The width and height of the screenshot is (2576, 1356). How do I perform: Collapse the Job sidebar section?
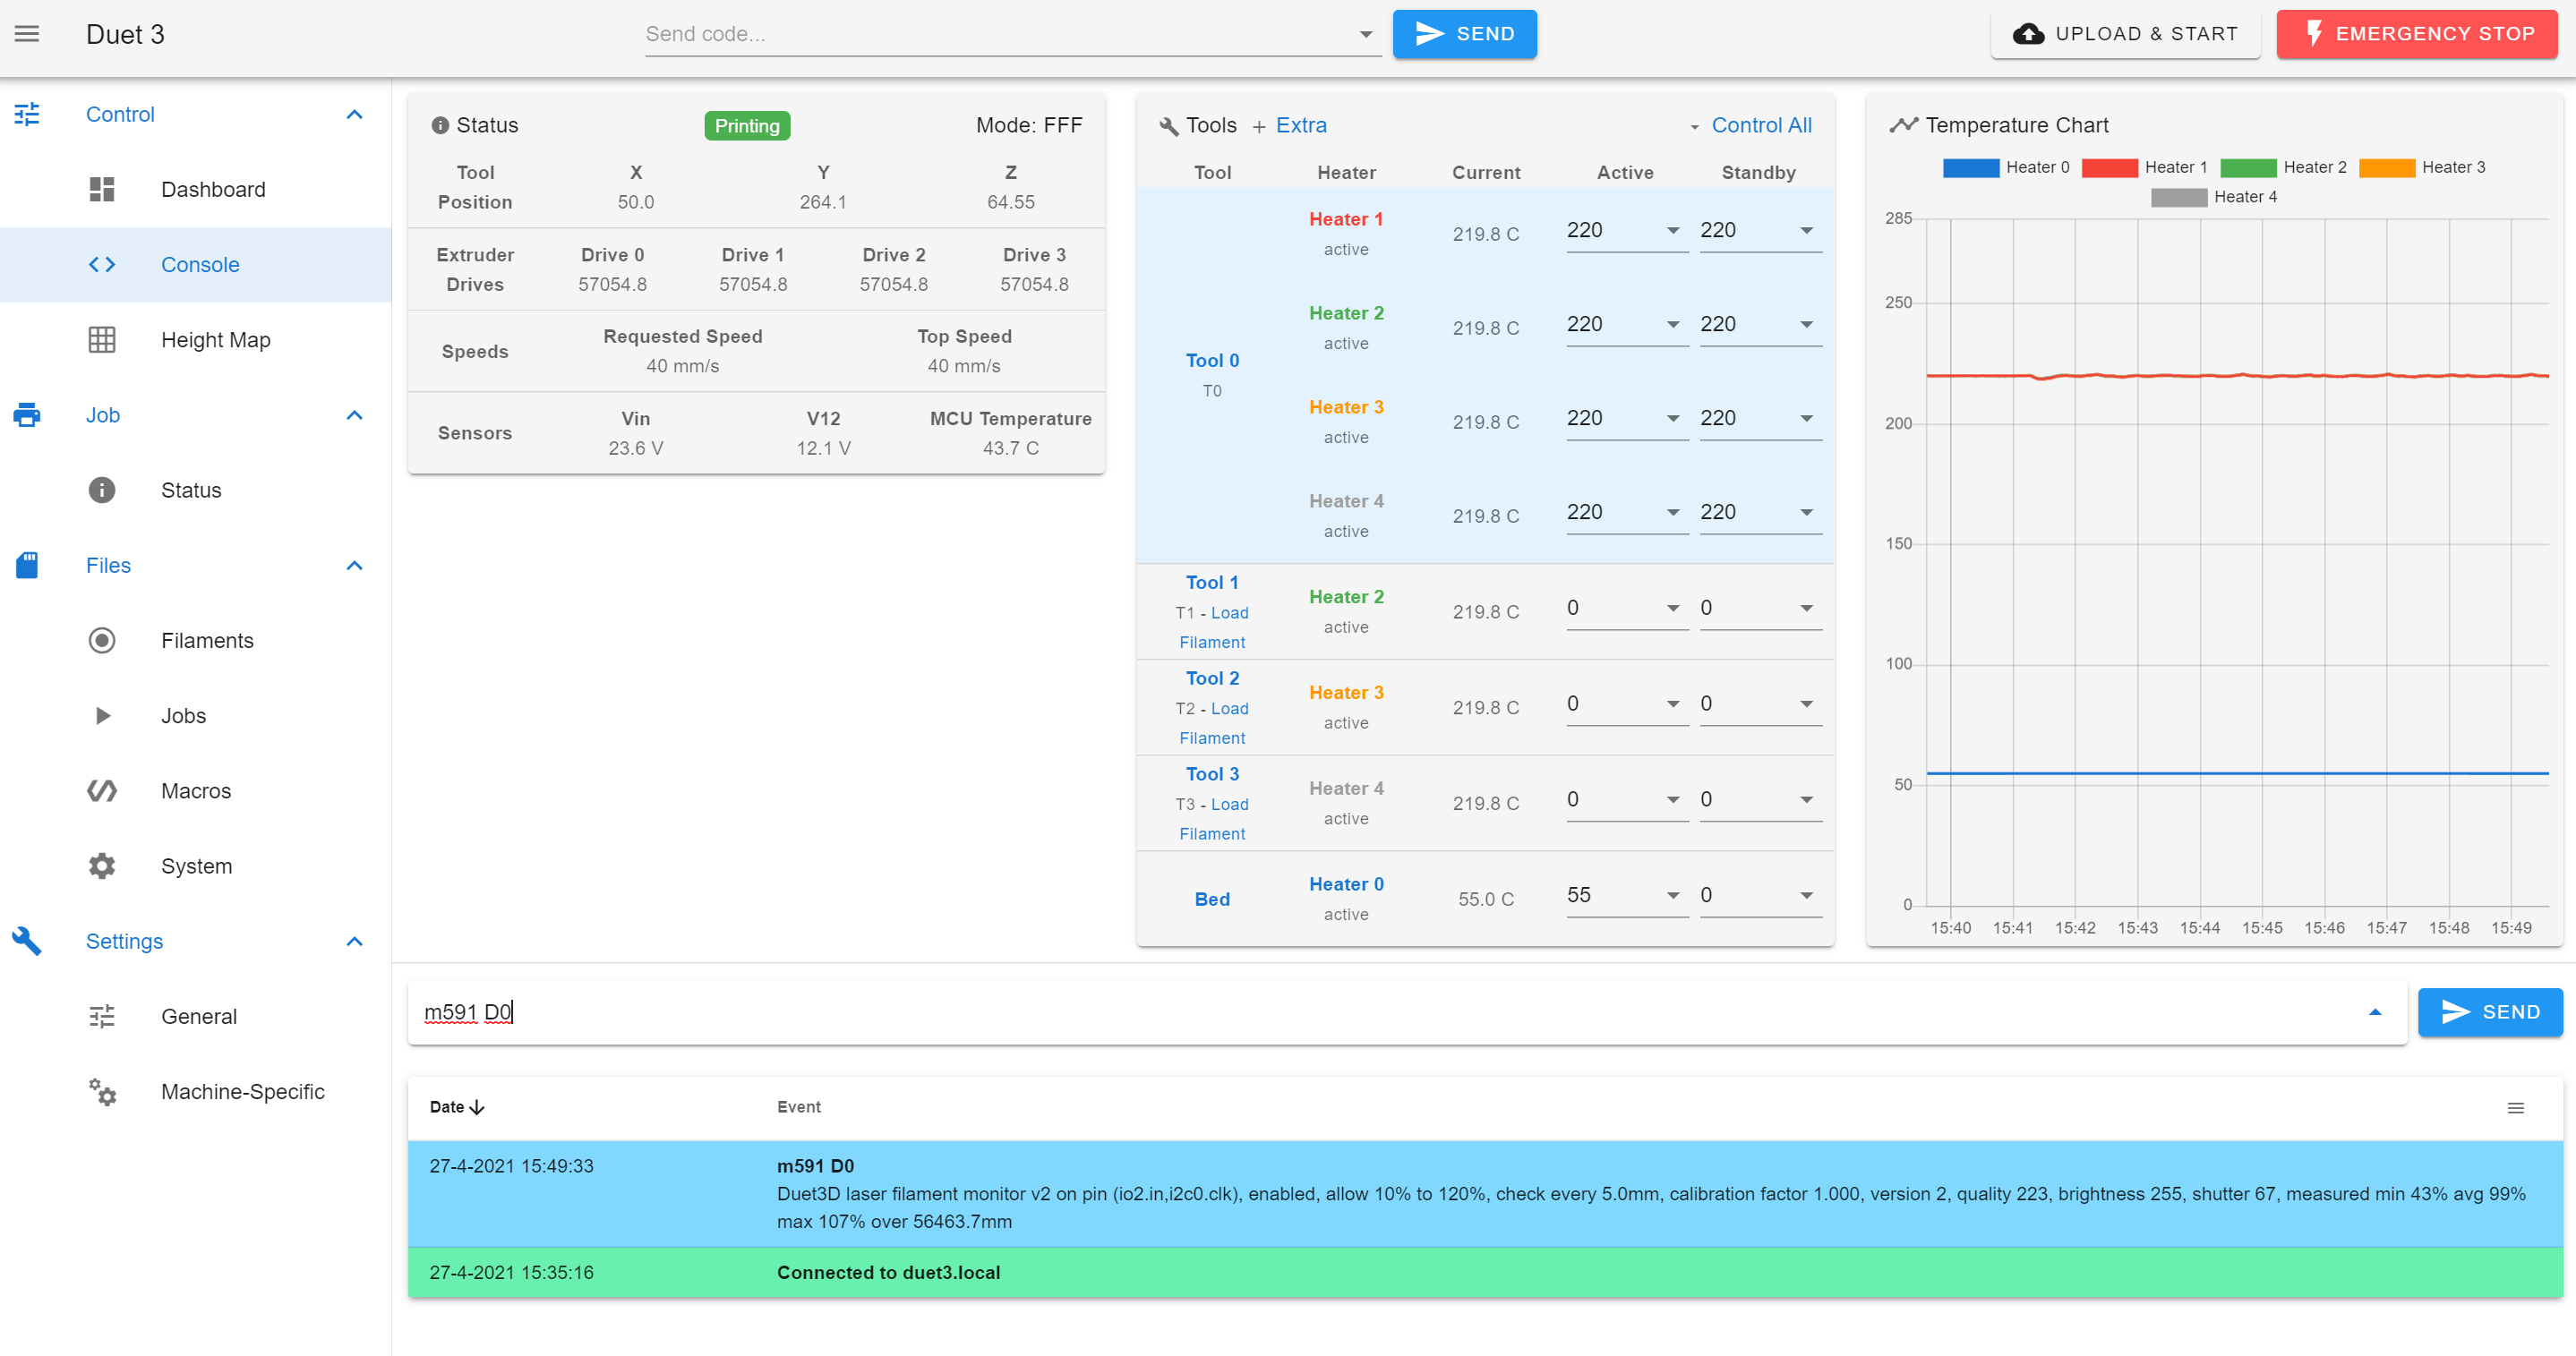354,415
